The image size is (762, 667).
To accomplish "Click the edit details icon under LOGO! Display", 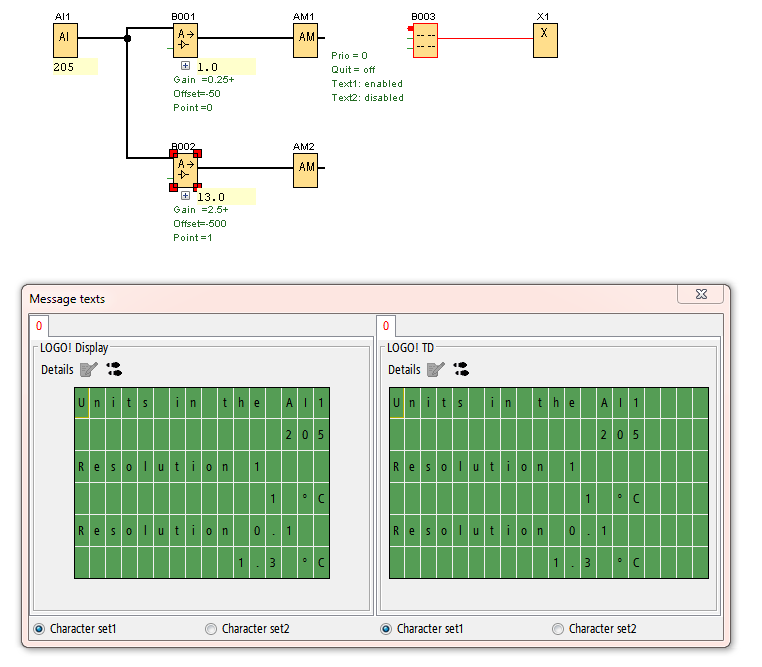I will 90,370.
